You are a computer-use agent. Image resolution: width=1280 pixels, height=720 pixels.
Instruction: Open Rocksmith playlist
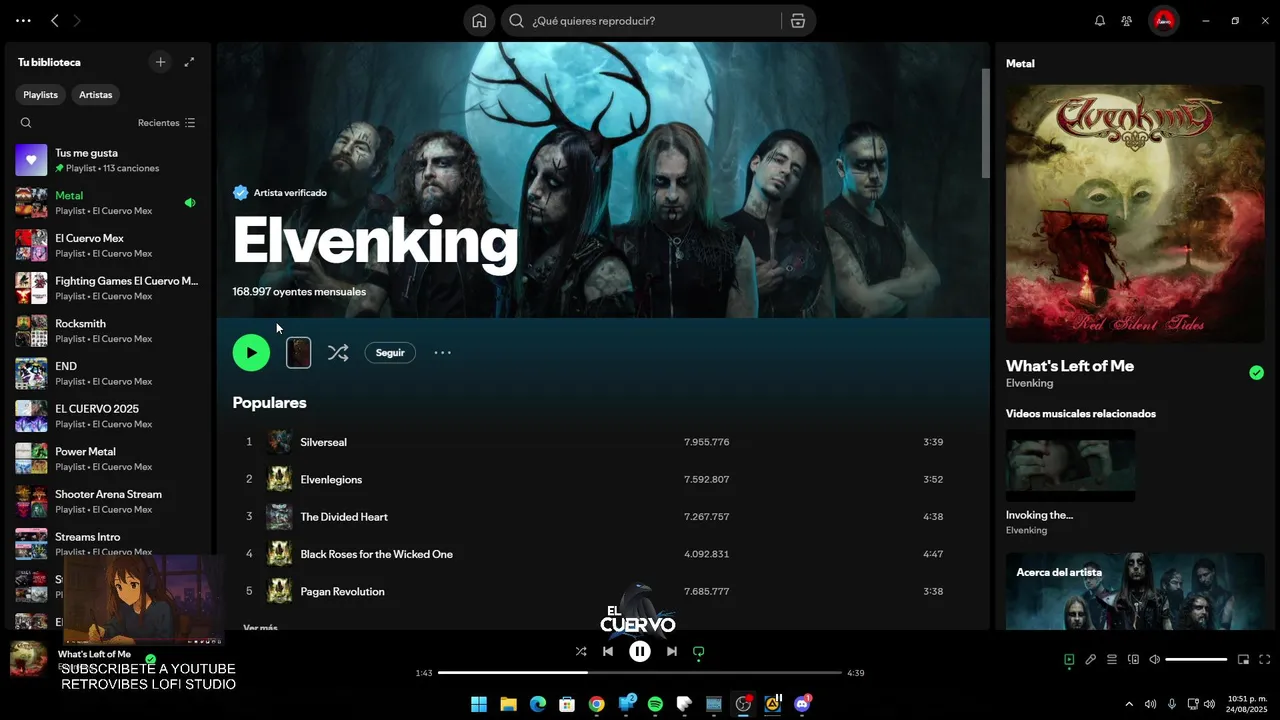(x=108, y=331)
